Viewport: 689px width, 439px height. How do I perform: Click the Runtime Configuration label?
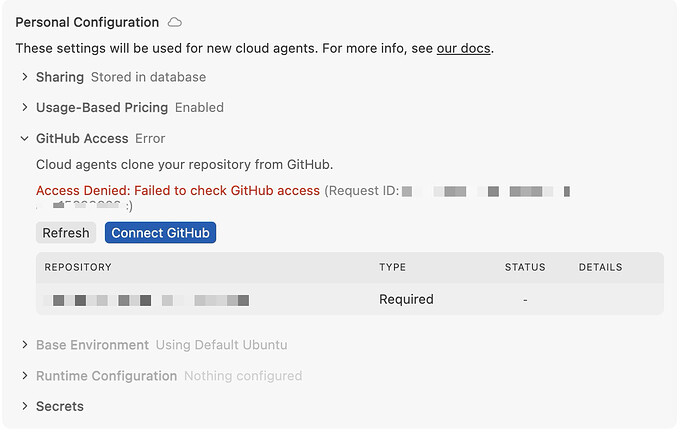coord(106,376)
